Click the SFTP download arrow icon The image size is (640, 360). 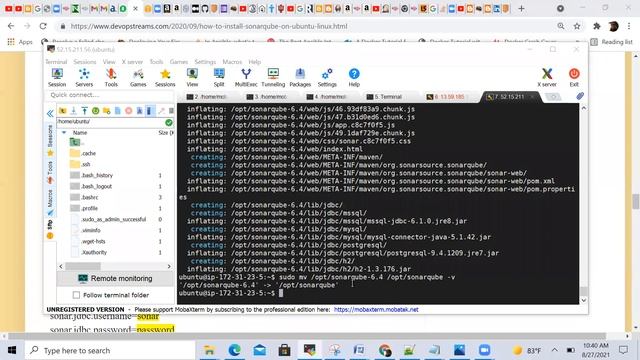coord(73,111)
